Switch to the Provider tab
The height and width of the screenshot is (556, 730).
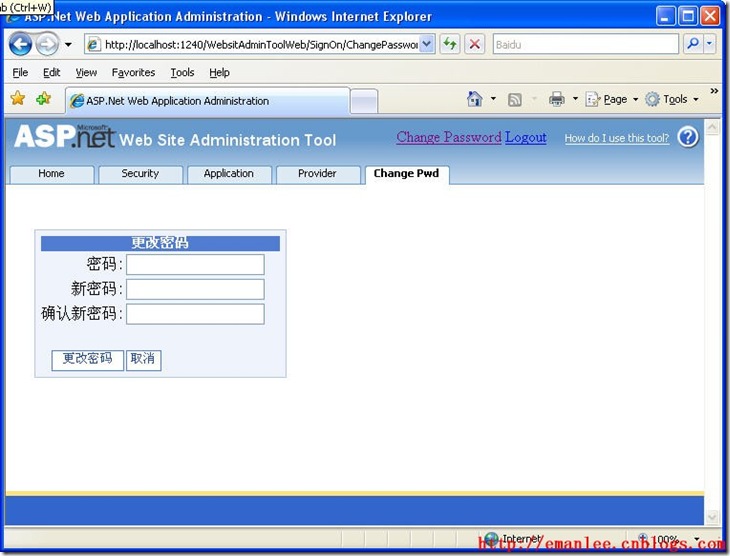click(318, 174)
